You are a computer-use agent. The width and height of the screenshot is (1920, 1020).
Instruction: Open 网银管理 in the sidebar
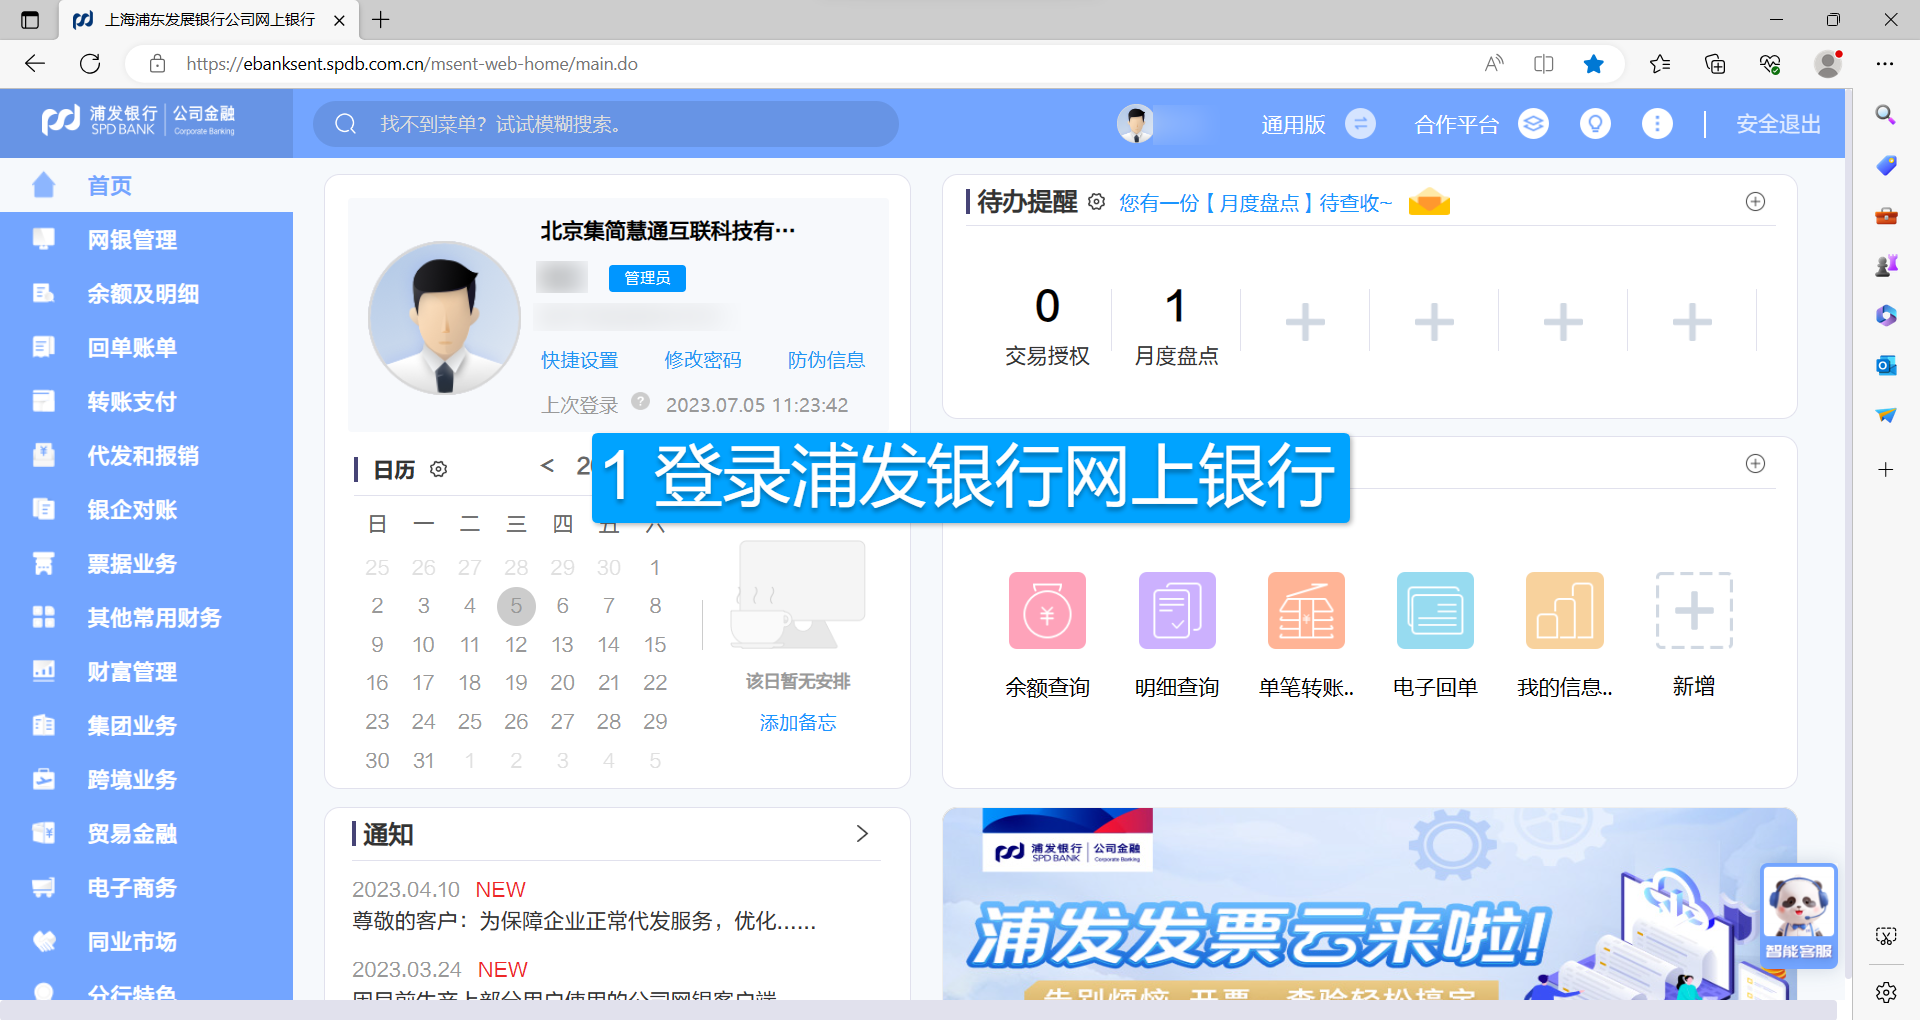[146, 240]
